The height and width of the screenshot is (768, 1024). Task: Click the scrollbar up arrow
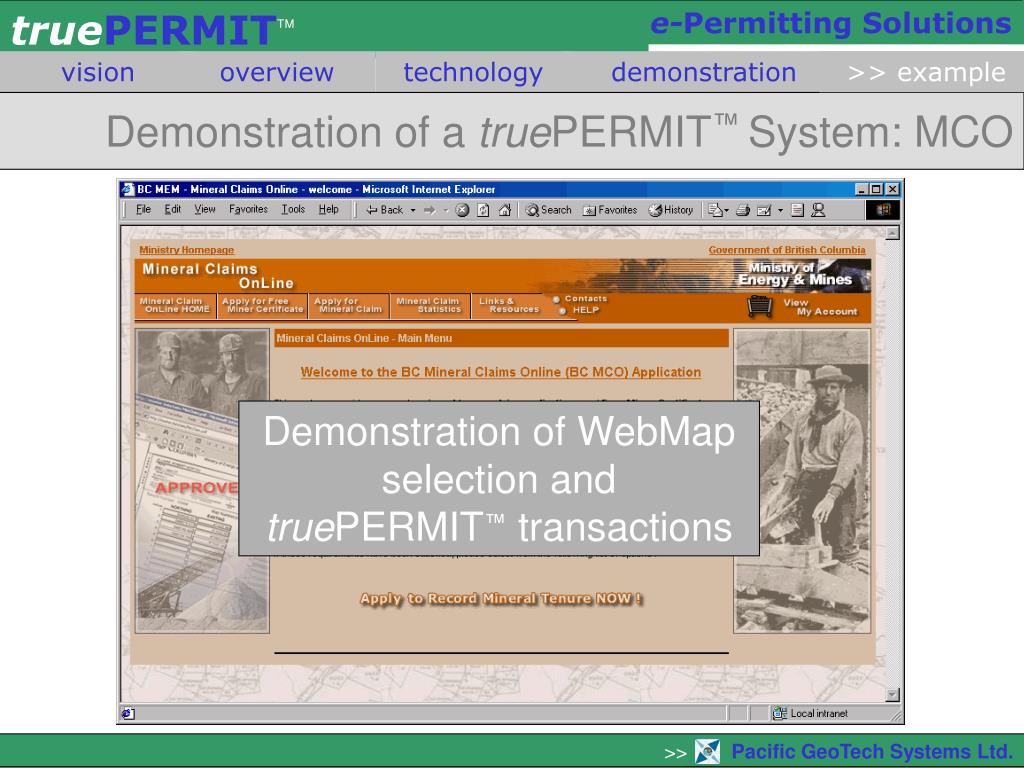(x=893, y=233)
